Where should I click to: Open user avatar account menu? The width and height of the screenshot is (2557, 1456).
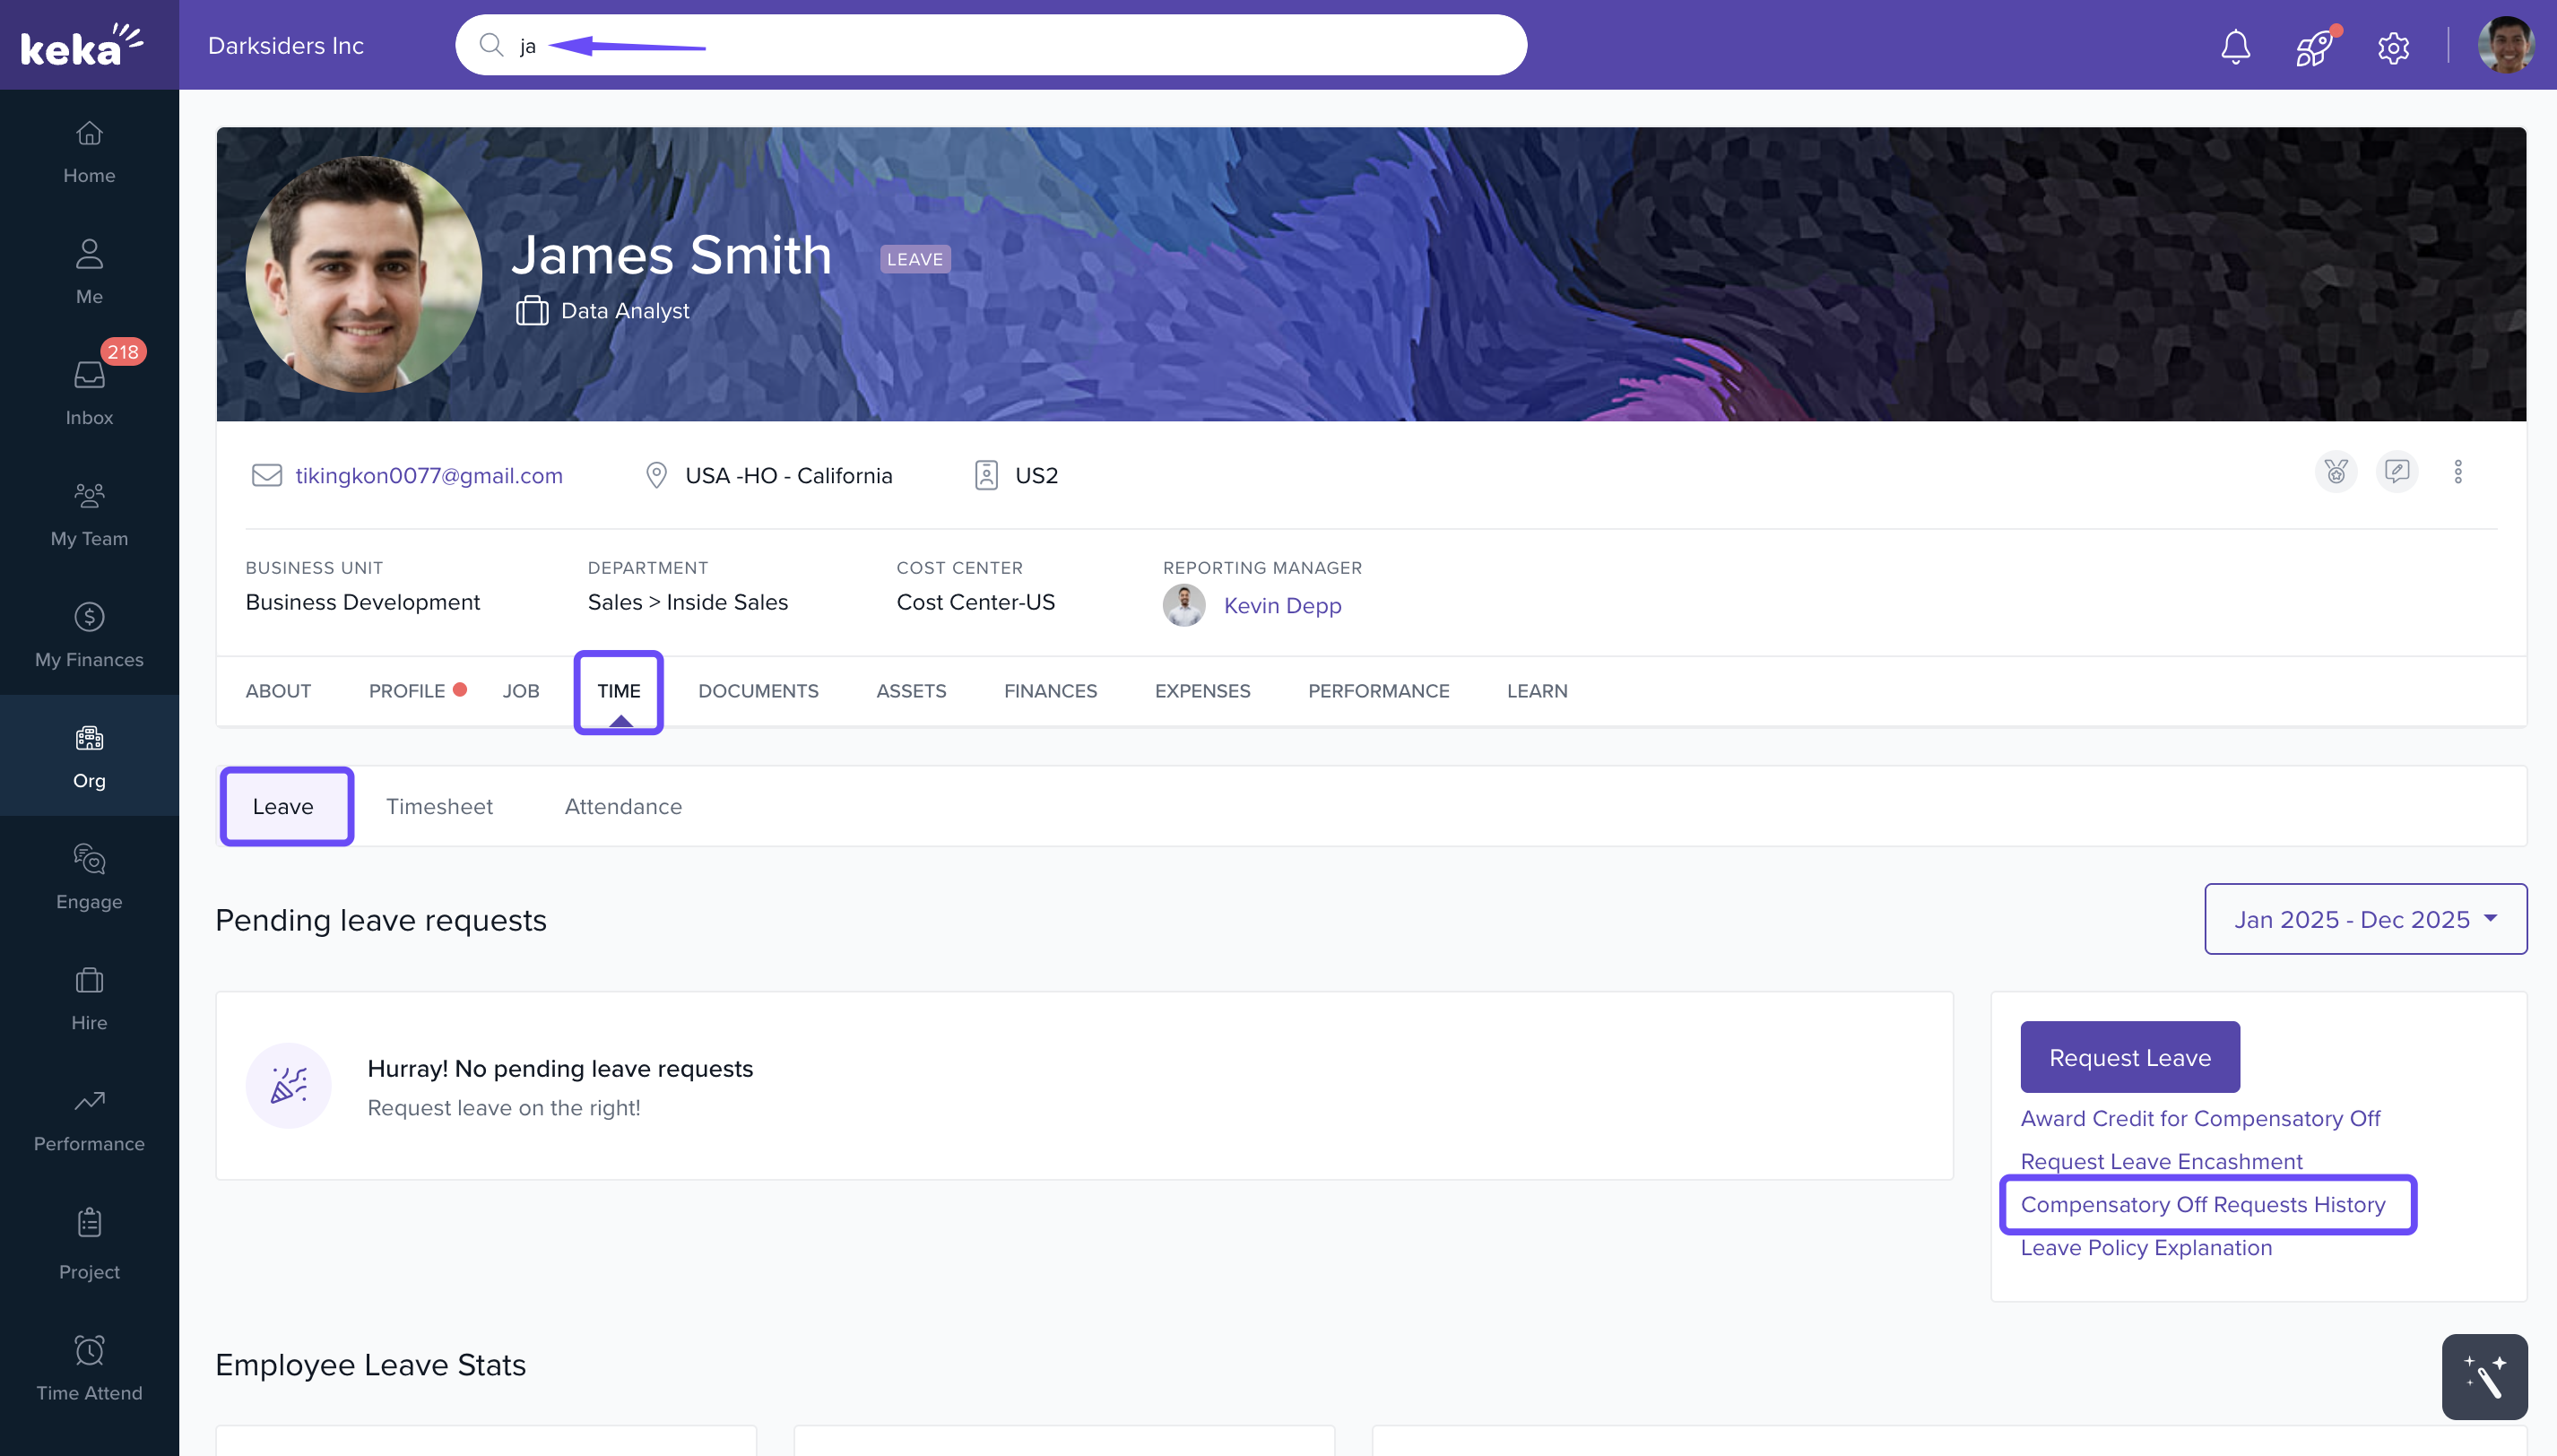pos(2504,46)
